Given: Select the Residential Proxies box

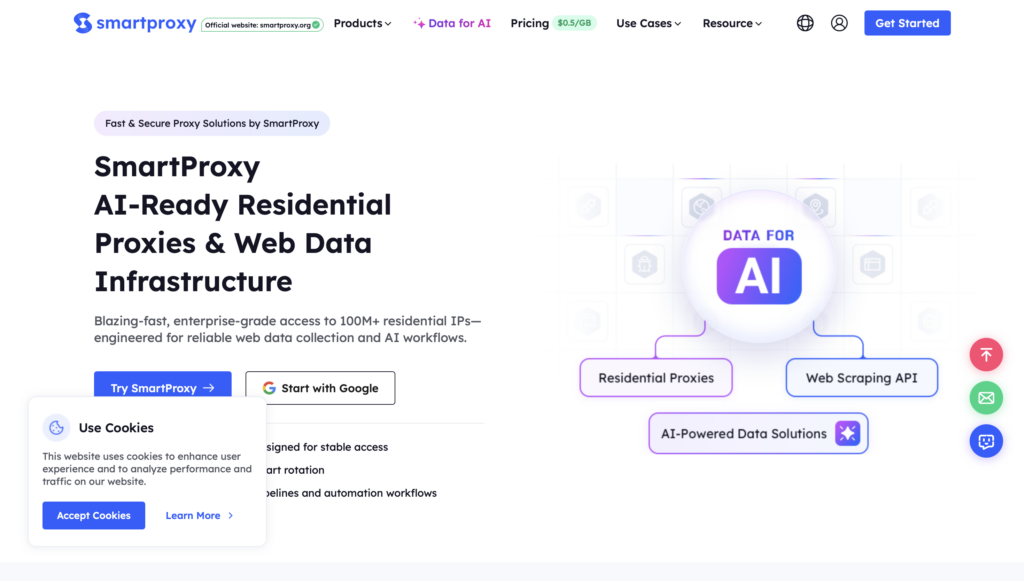Looking at the screenshot, I should pyautogui.click(x=656, y=378).
